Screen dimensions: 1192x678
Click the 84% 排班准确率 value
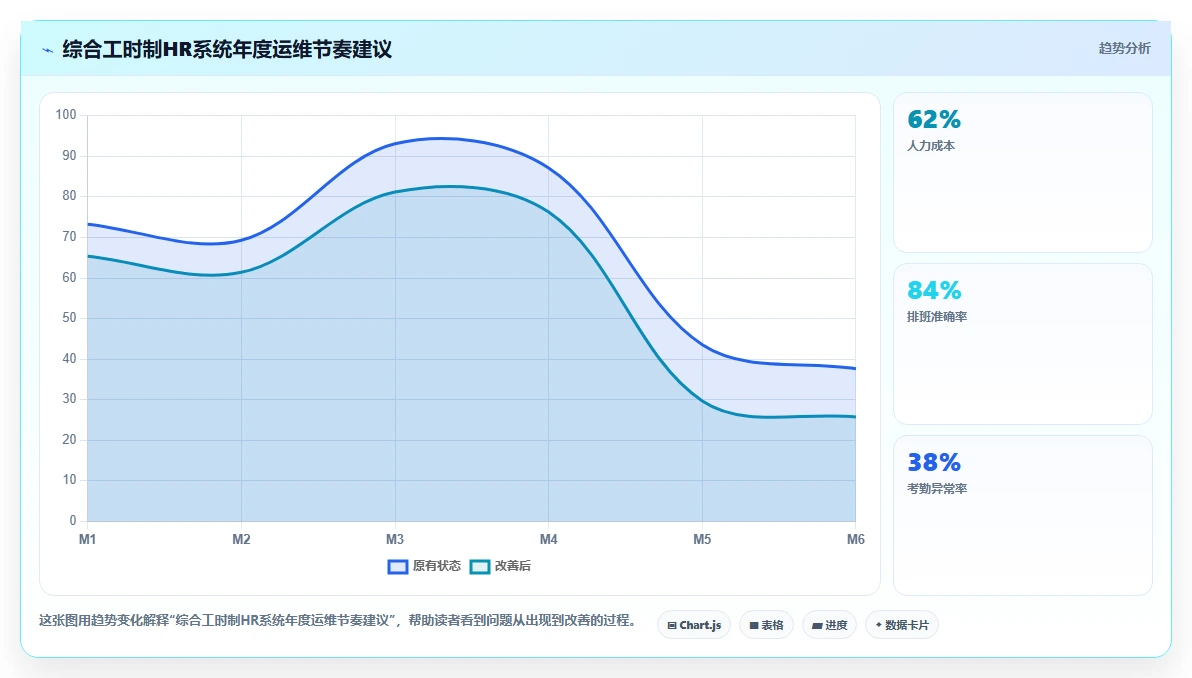[x=934, y=290]
